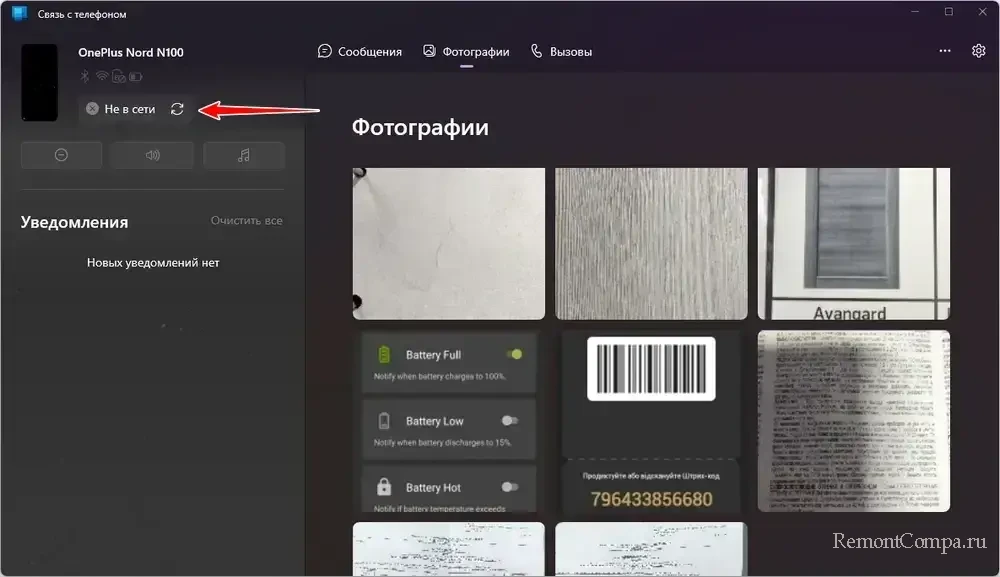Toggle the phone sound volume button
This screenshot has width=1000, height=577.
click(152, 155)
